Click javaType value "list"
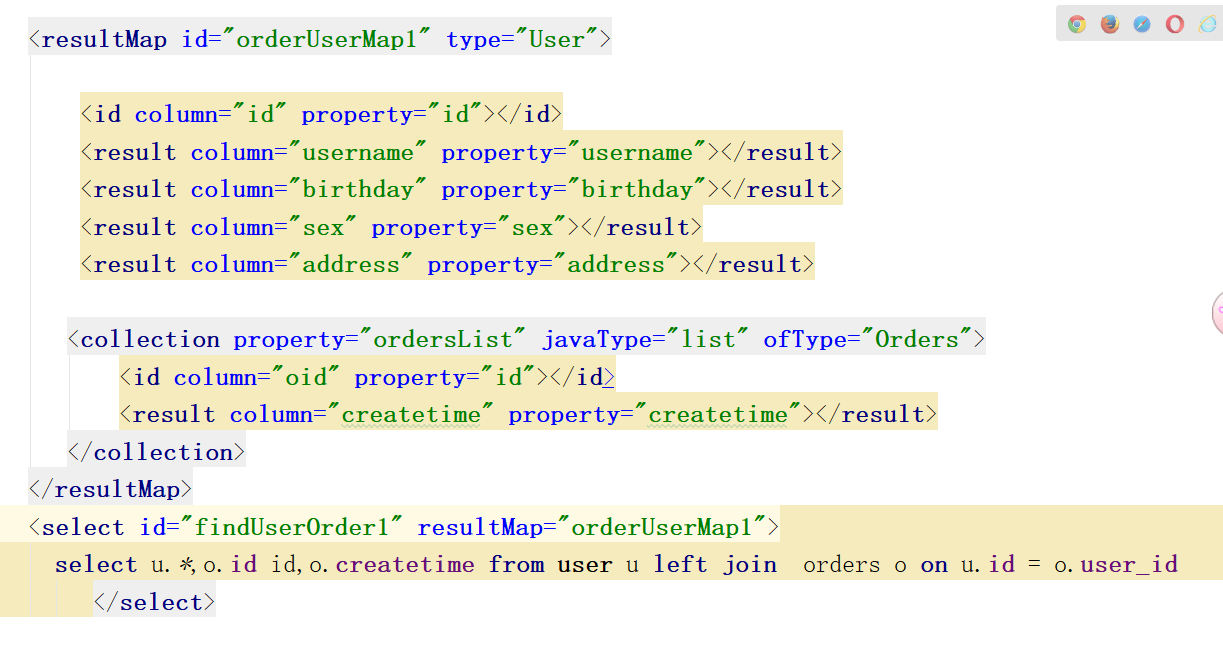The height and width of the screenshot is (664, 1223). pyautogui.click(x=709, y=340)
